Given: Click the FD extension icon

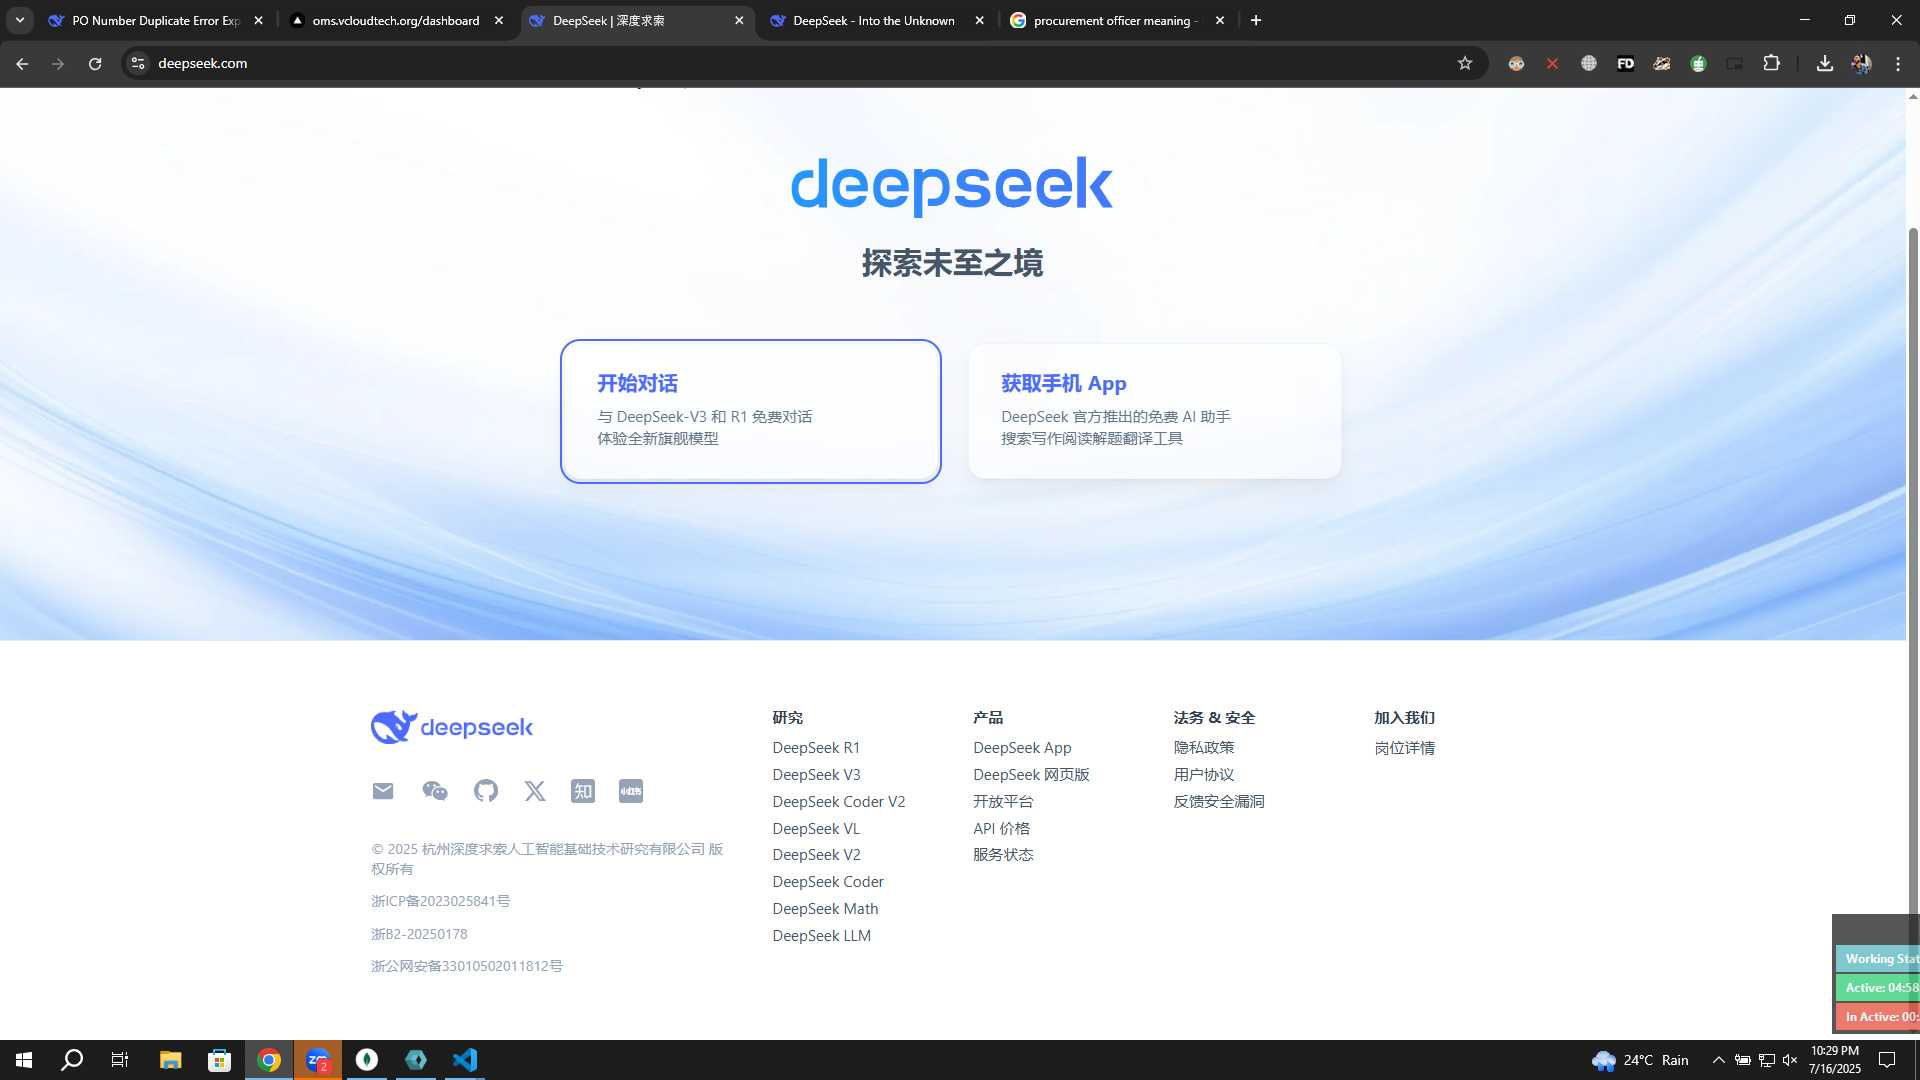Looking at the screenshot, I should pos(1625,63).
